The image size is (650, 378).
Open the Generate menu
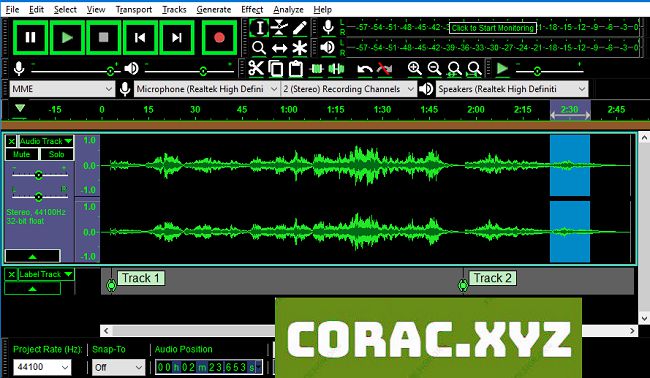213,9
